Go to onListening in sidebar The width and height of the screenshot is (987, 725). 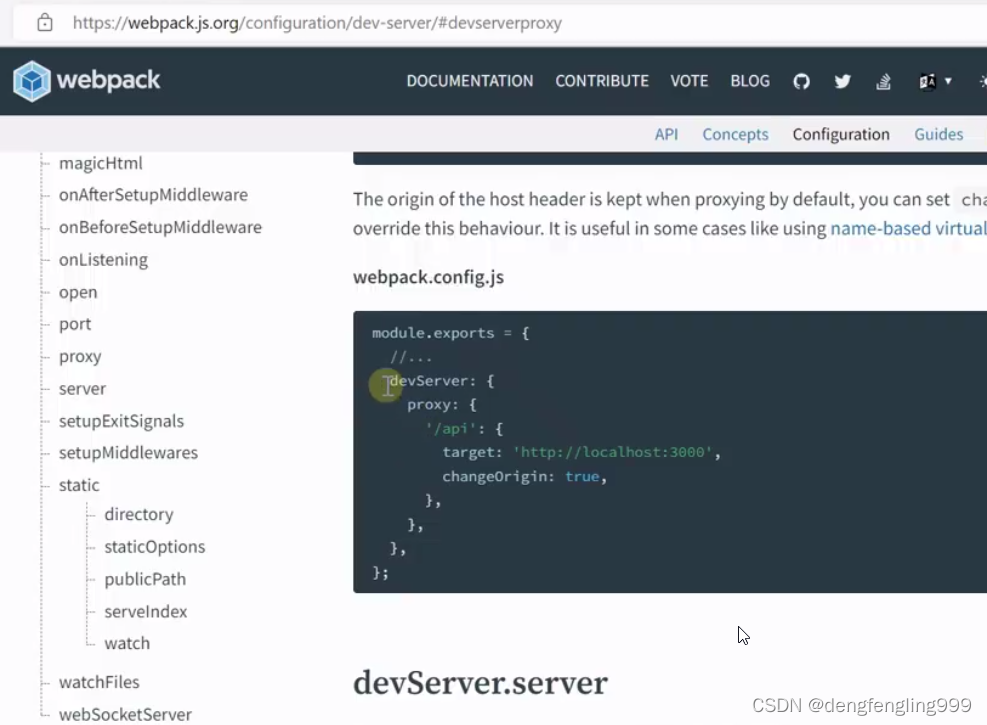pyautogui.click(x=103, y=259)
